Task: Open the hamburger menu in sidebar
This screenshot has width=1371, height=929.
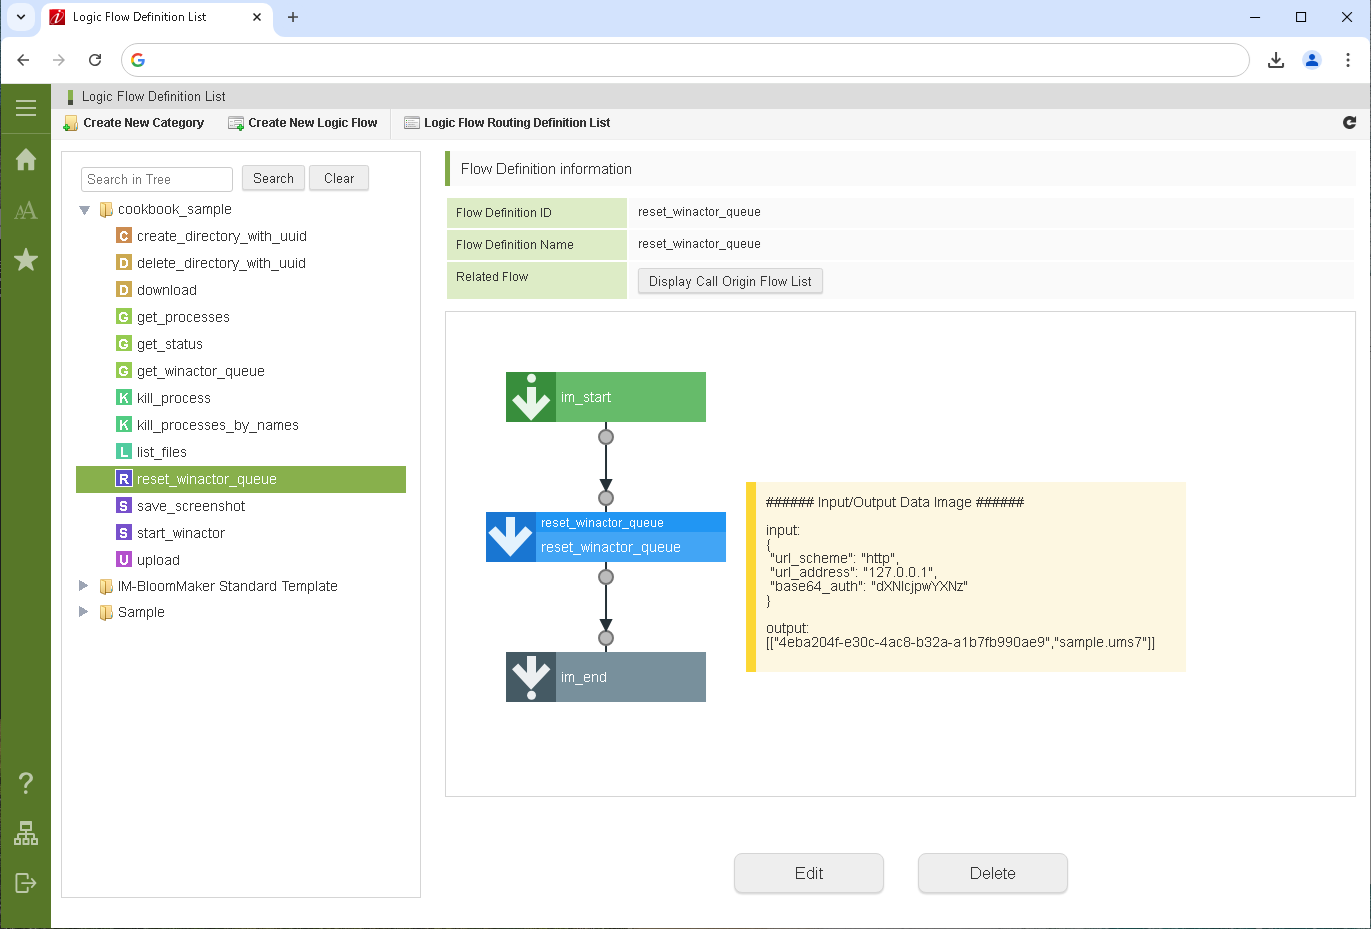Action: (x=26, y=108)
